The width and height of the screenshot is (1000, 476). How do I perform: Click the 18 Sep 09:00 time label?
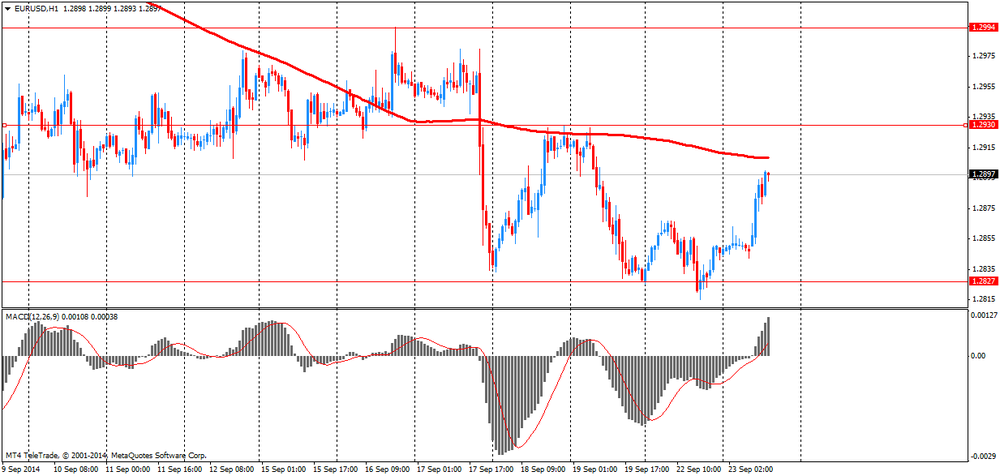[543, 469]
